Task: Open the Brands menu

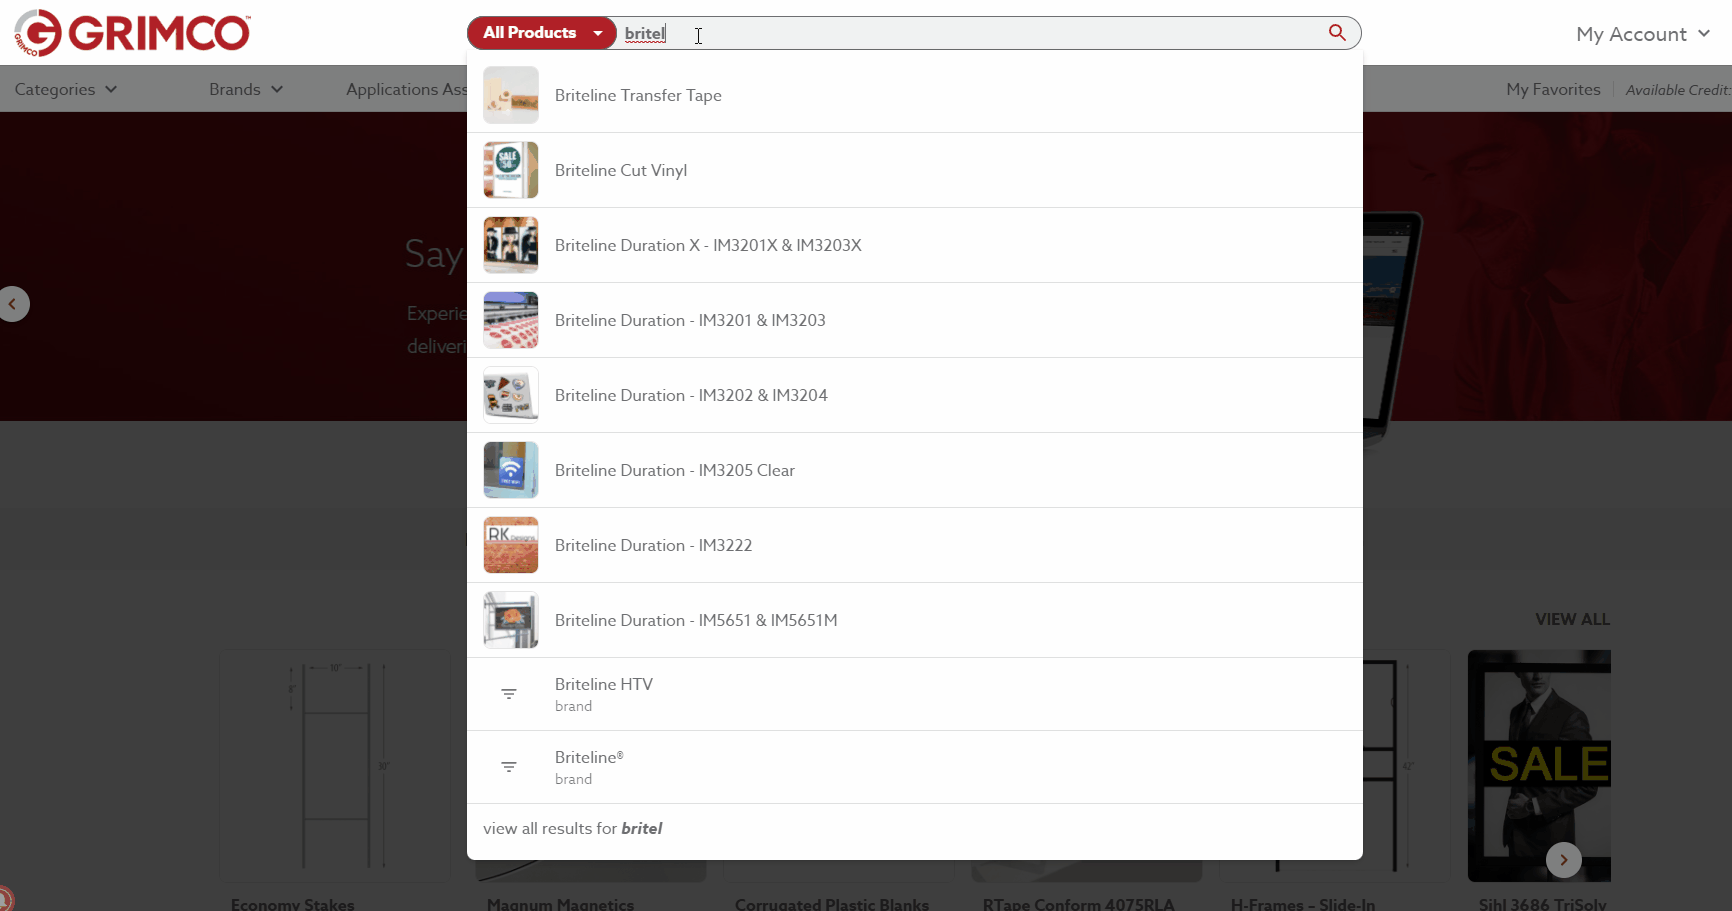Action: click(246, 89)
